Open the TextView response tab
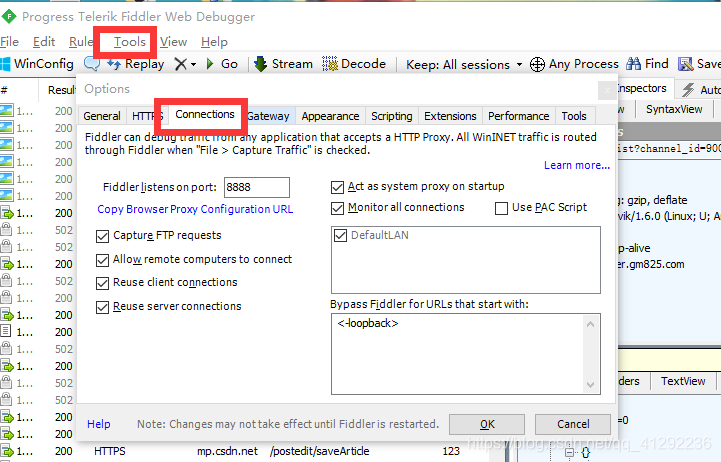 click(x=683, y=381)
